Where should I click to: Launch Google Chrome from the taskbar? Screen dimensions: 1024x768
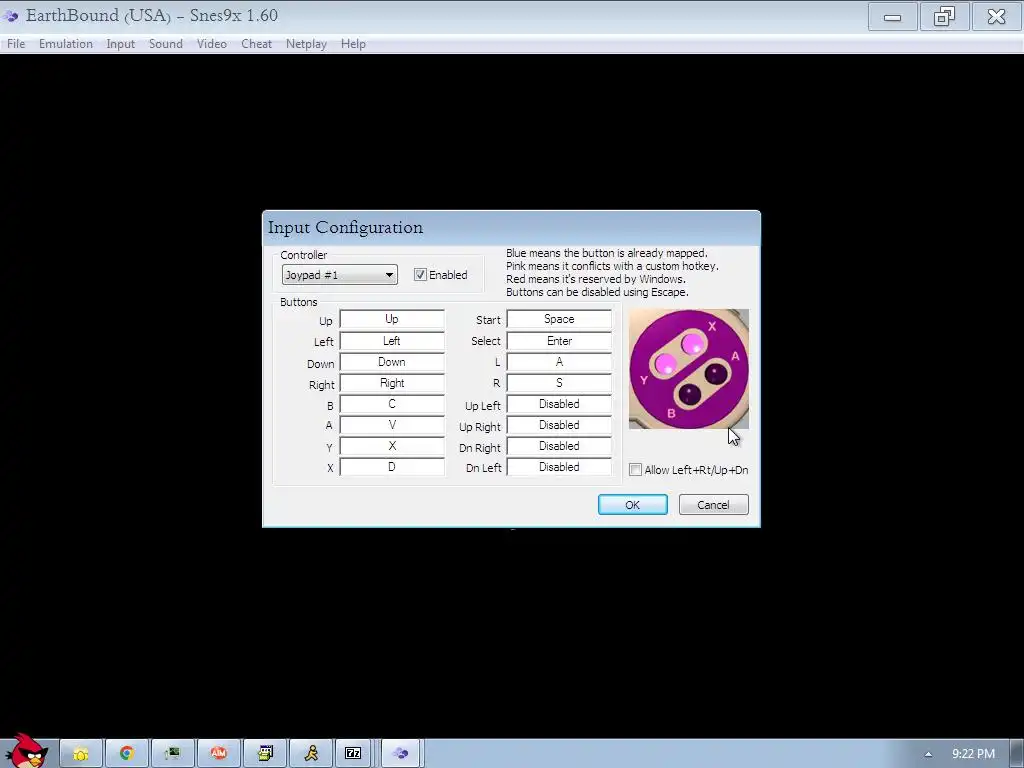click(127, 754)
